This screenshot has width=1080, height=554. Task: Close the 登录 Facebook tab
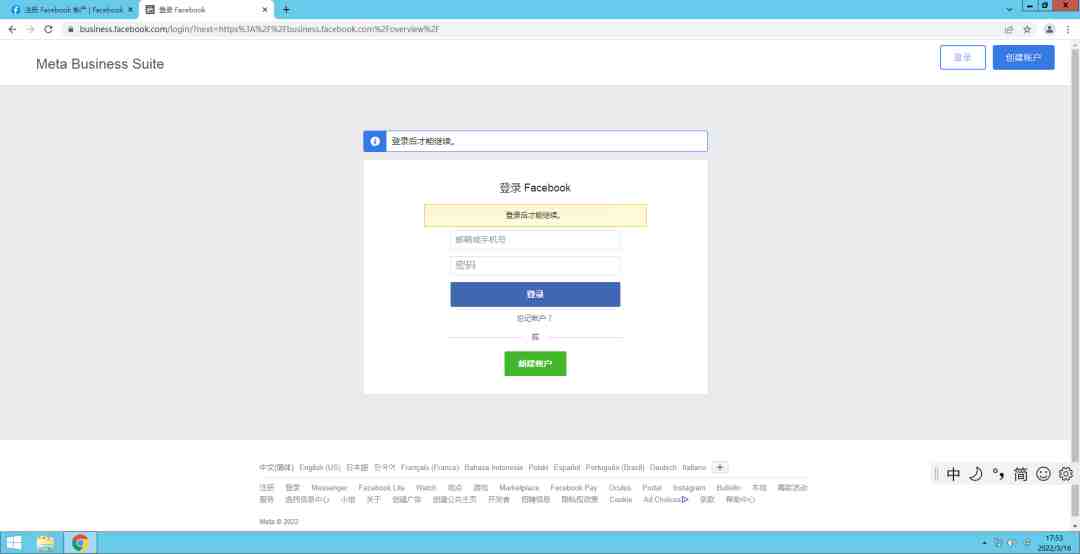point(264,10)
